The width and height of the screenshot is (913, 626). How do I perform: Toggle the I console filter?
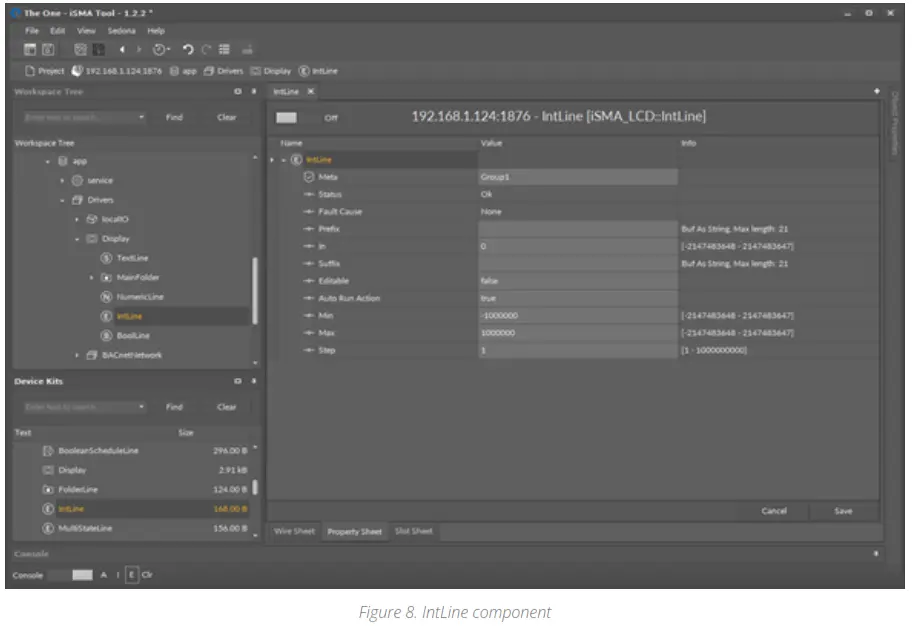[118, 575]
